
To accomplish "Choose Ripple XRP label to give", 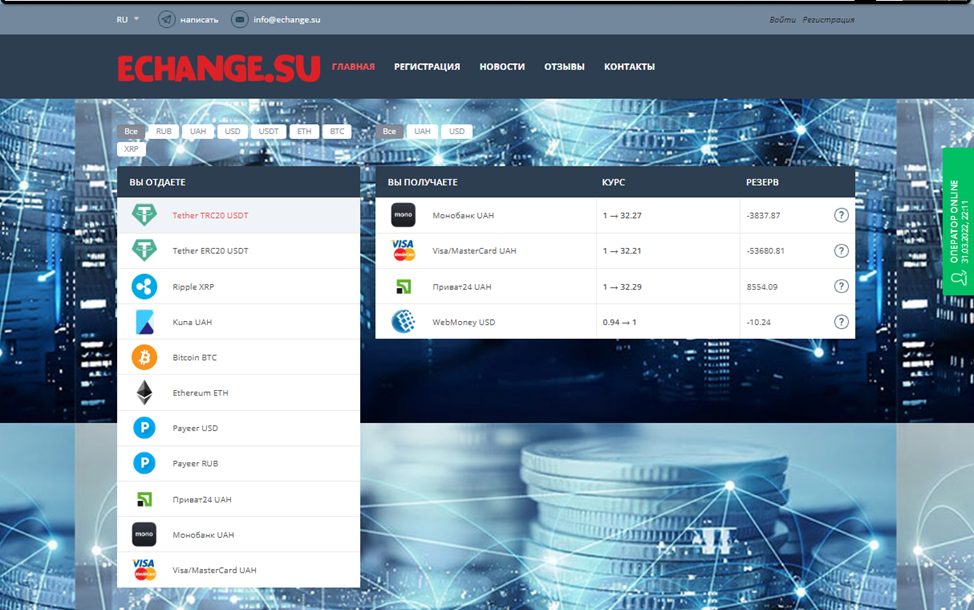I will [193, 287].
